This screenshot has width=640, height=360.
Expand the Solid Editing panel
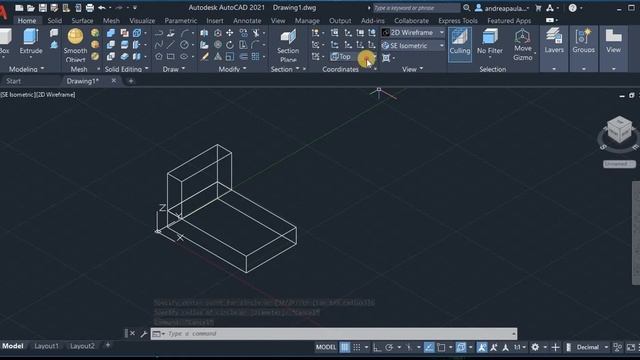click(127, 69)
